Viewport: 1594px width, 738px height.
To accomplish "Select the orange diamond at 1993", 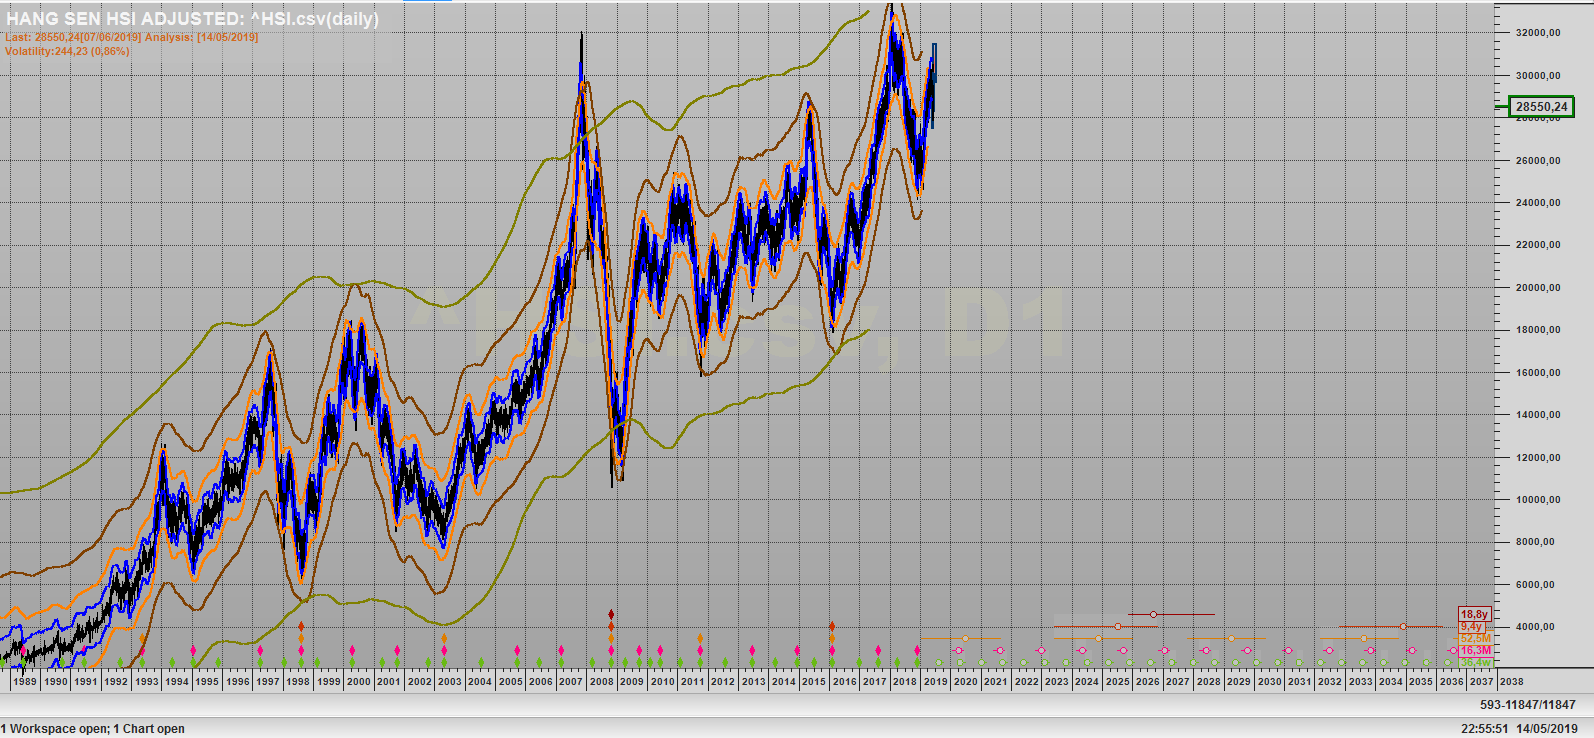I will pyautogui.click(x=143, y=638).
